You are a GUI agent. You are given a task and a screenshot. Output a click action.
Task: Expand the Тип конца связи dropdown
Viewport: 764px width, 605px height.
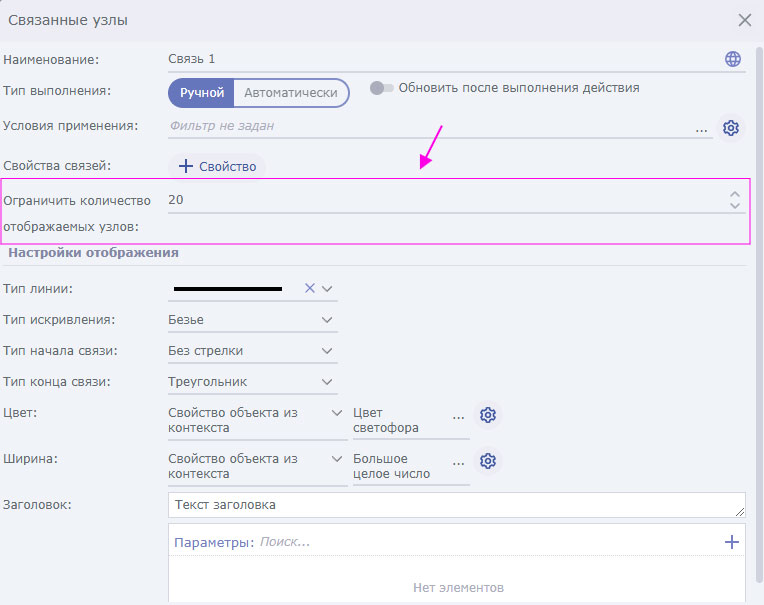pyautogui.click(x=327, y=382)
